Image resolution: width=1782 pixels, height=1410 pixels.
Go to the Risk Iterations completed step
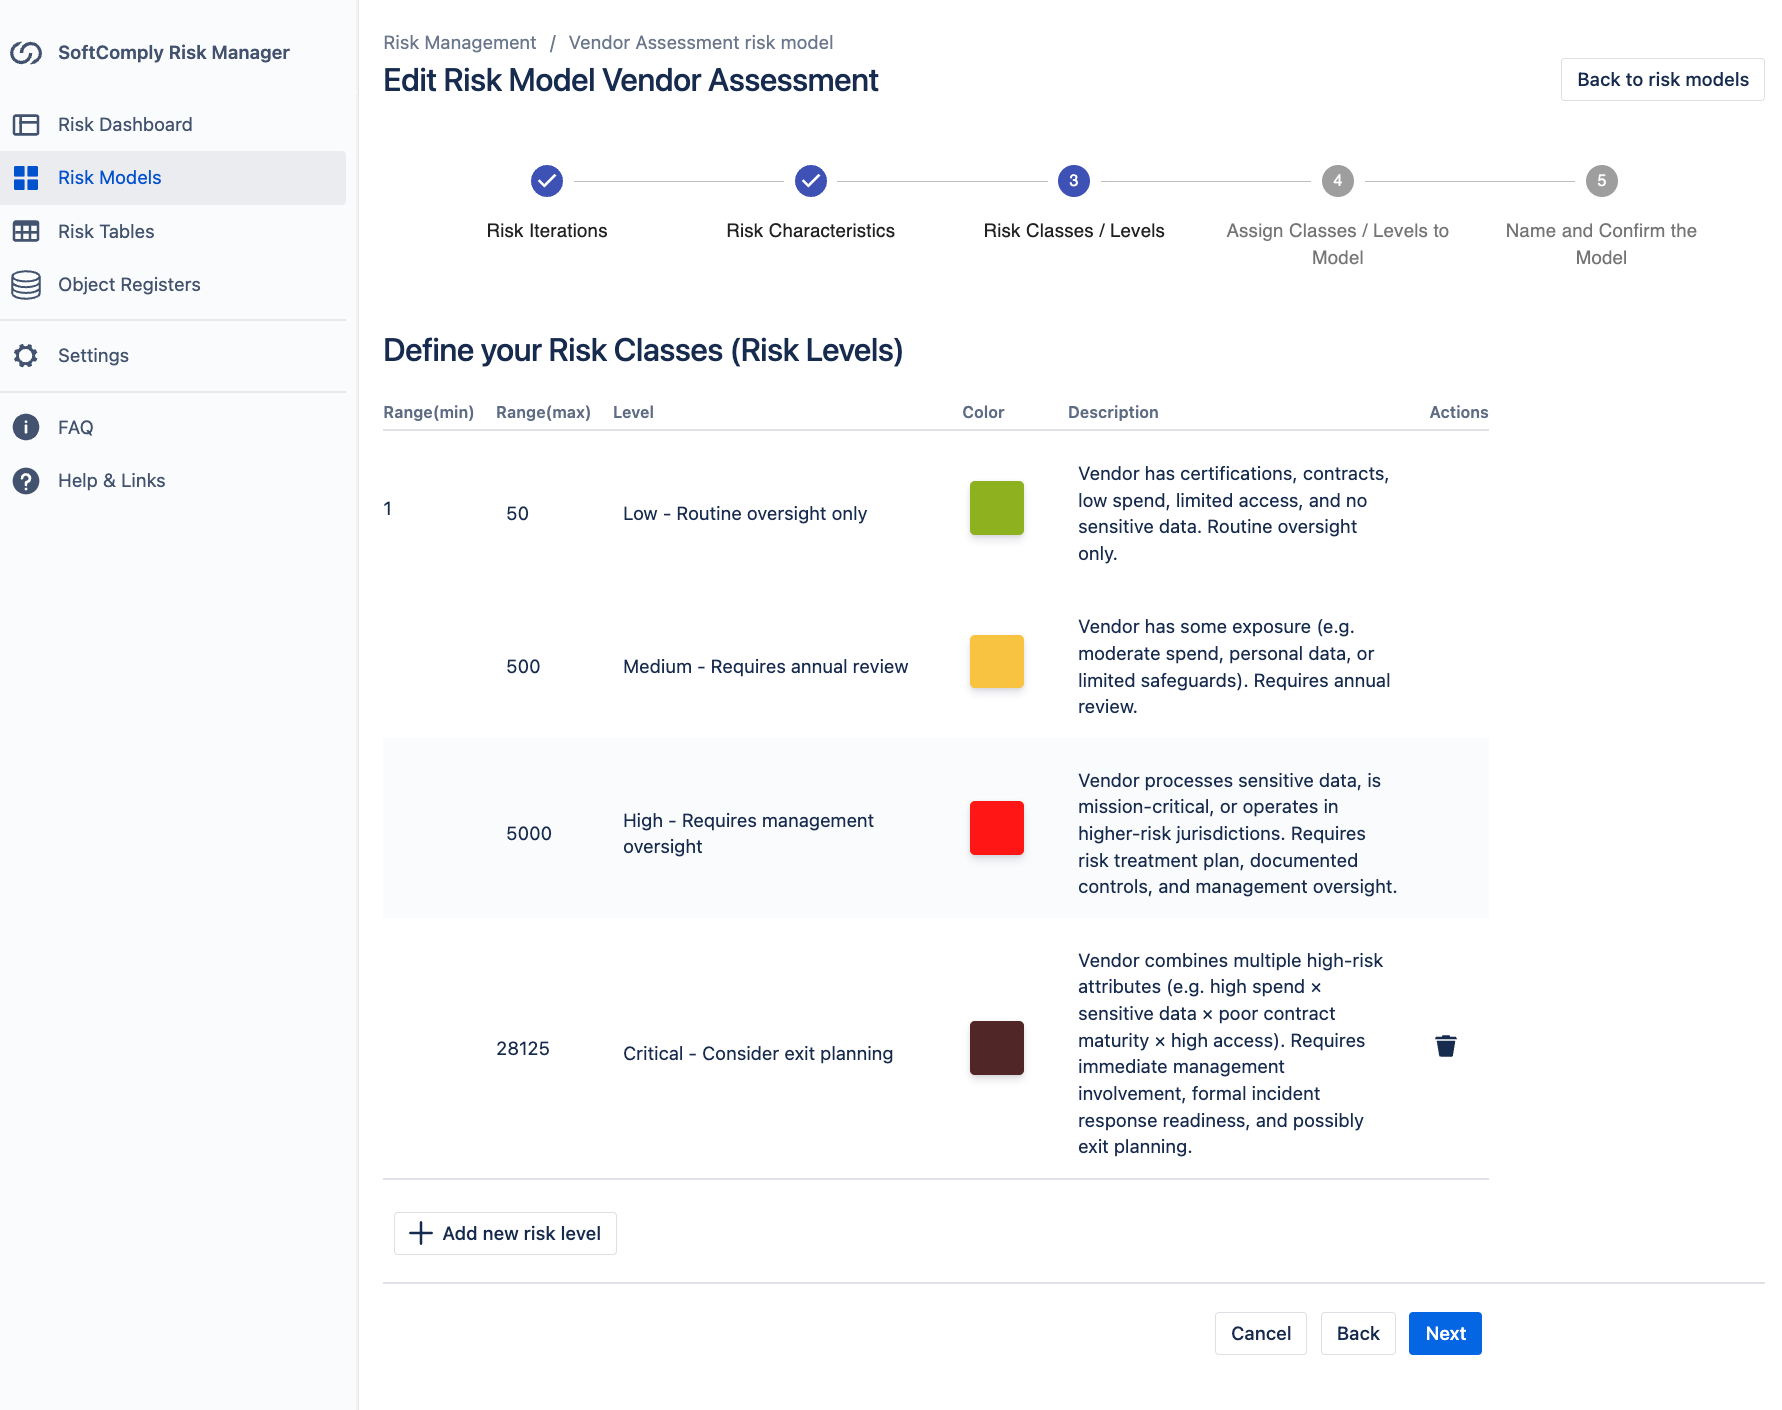point(547,181)
